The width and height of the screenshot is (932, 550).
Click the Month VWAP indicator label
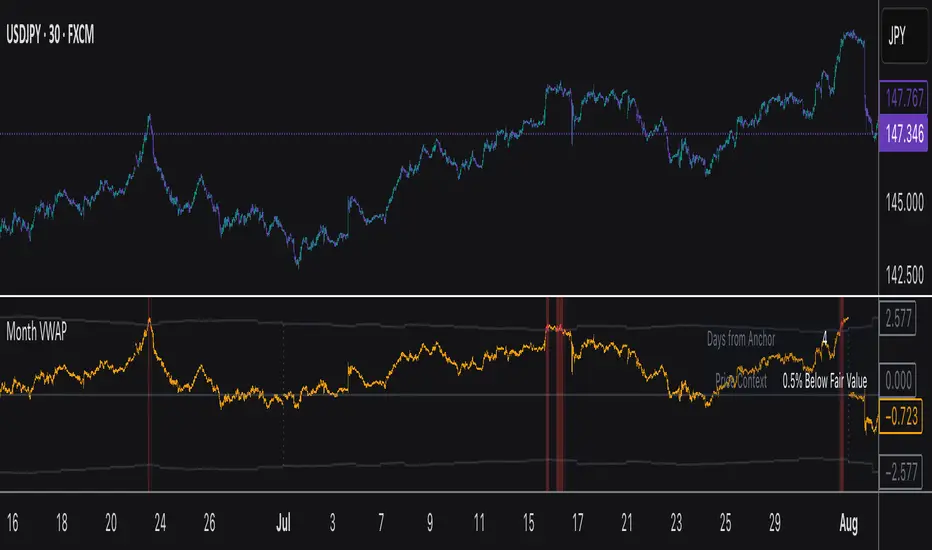click(x=36, y=332)
